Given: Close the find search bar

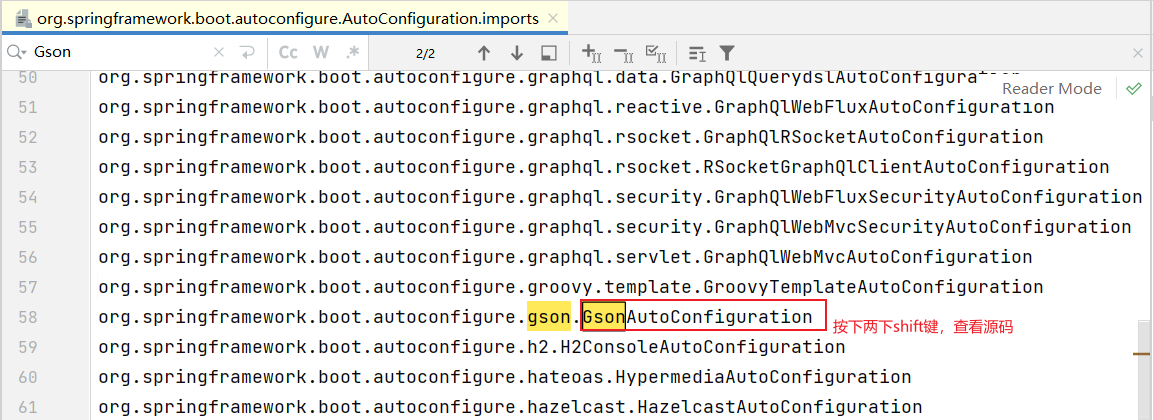Looking at the screenshot, I should 1137,53.
